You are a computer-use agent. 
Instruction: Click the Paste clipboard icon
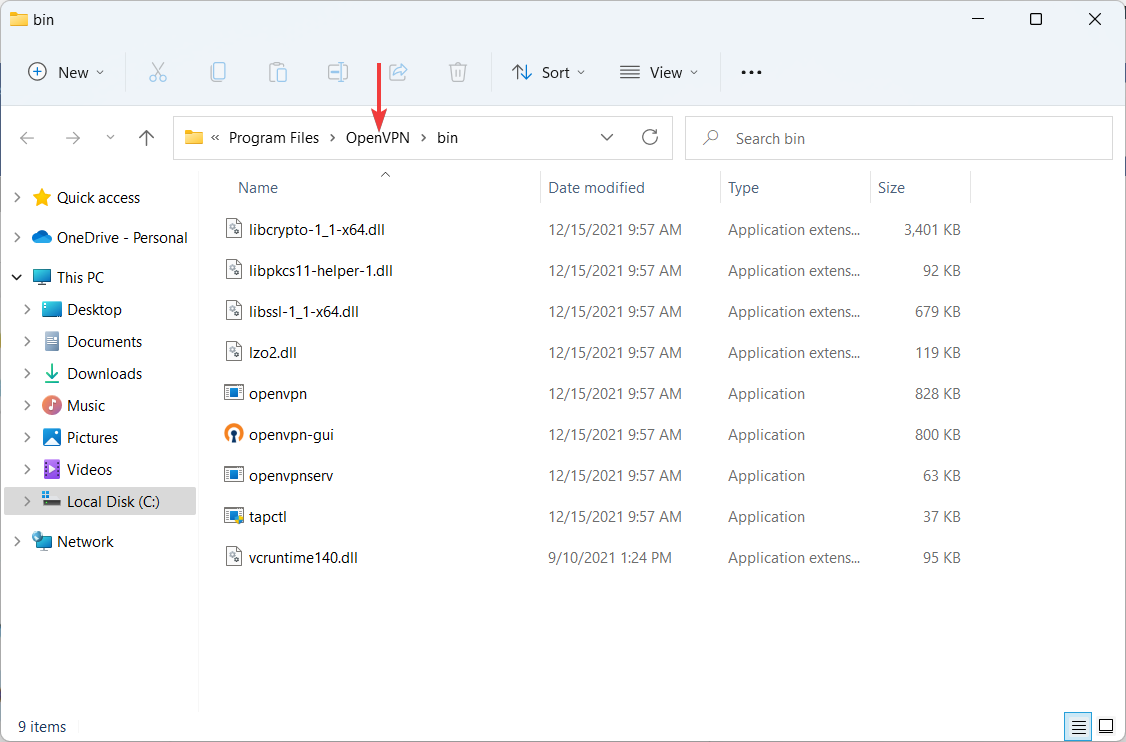click(278, 72)
